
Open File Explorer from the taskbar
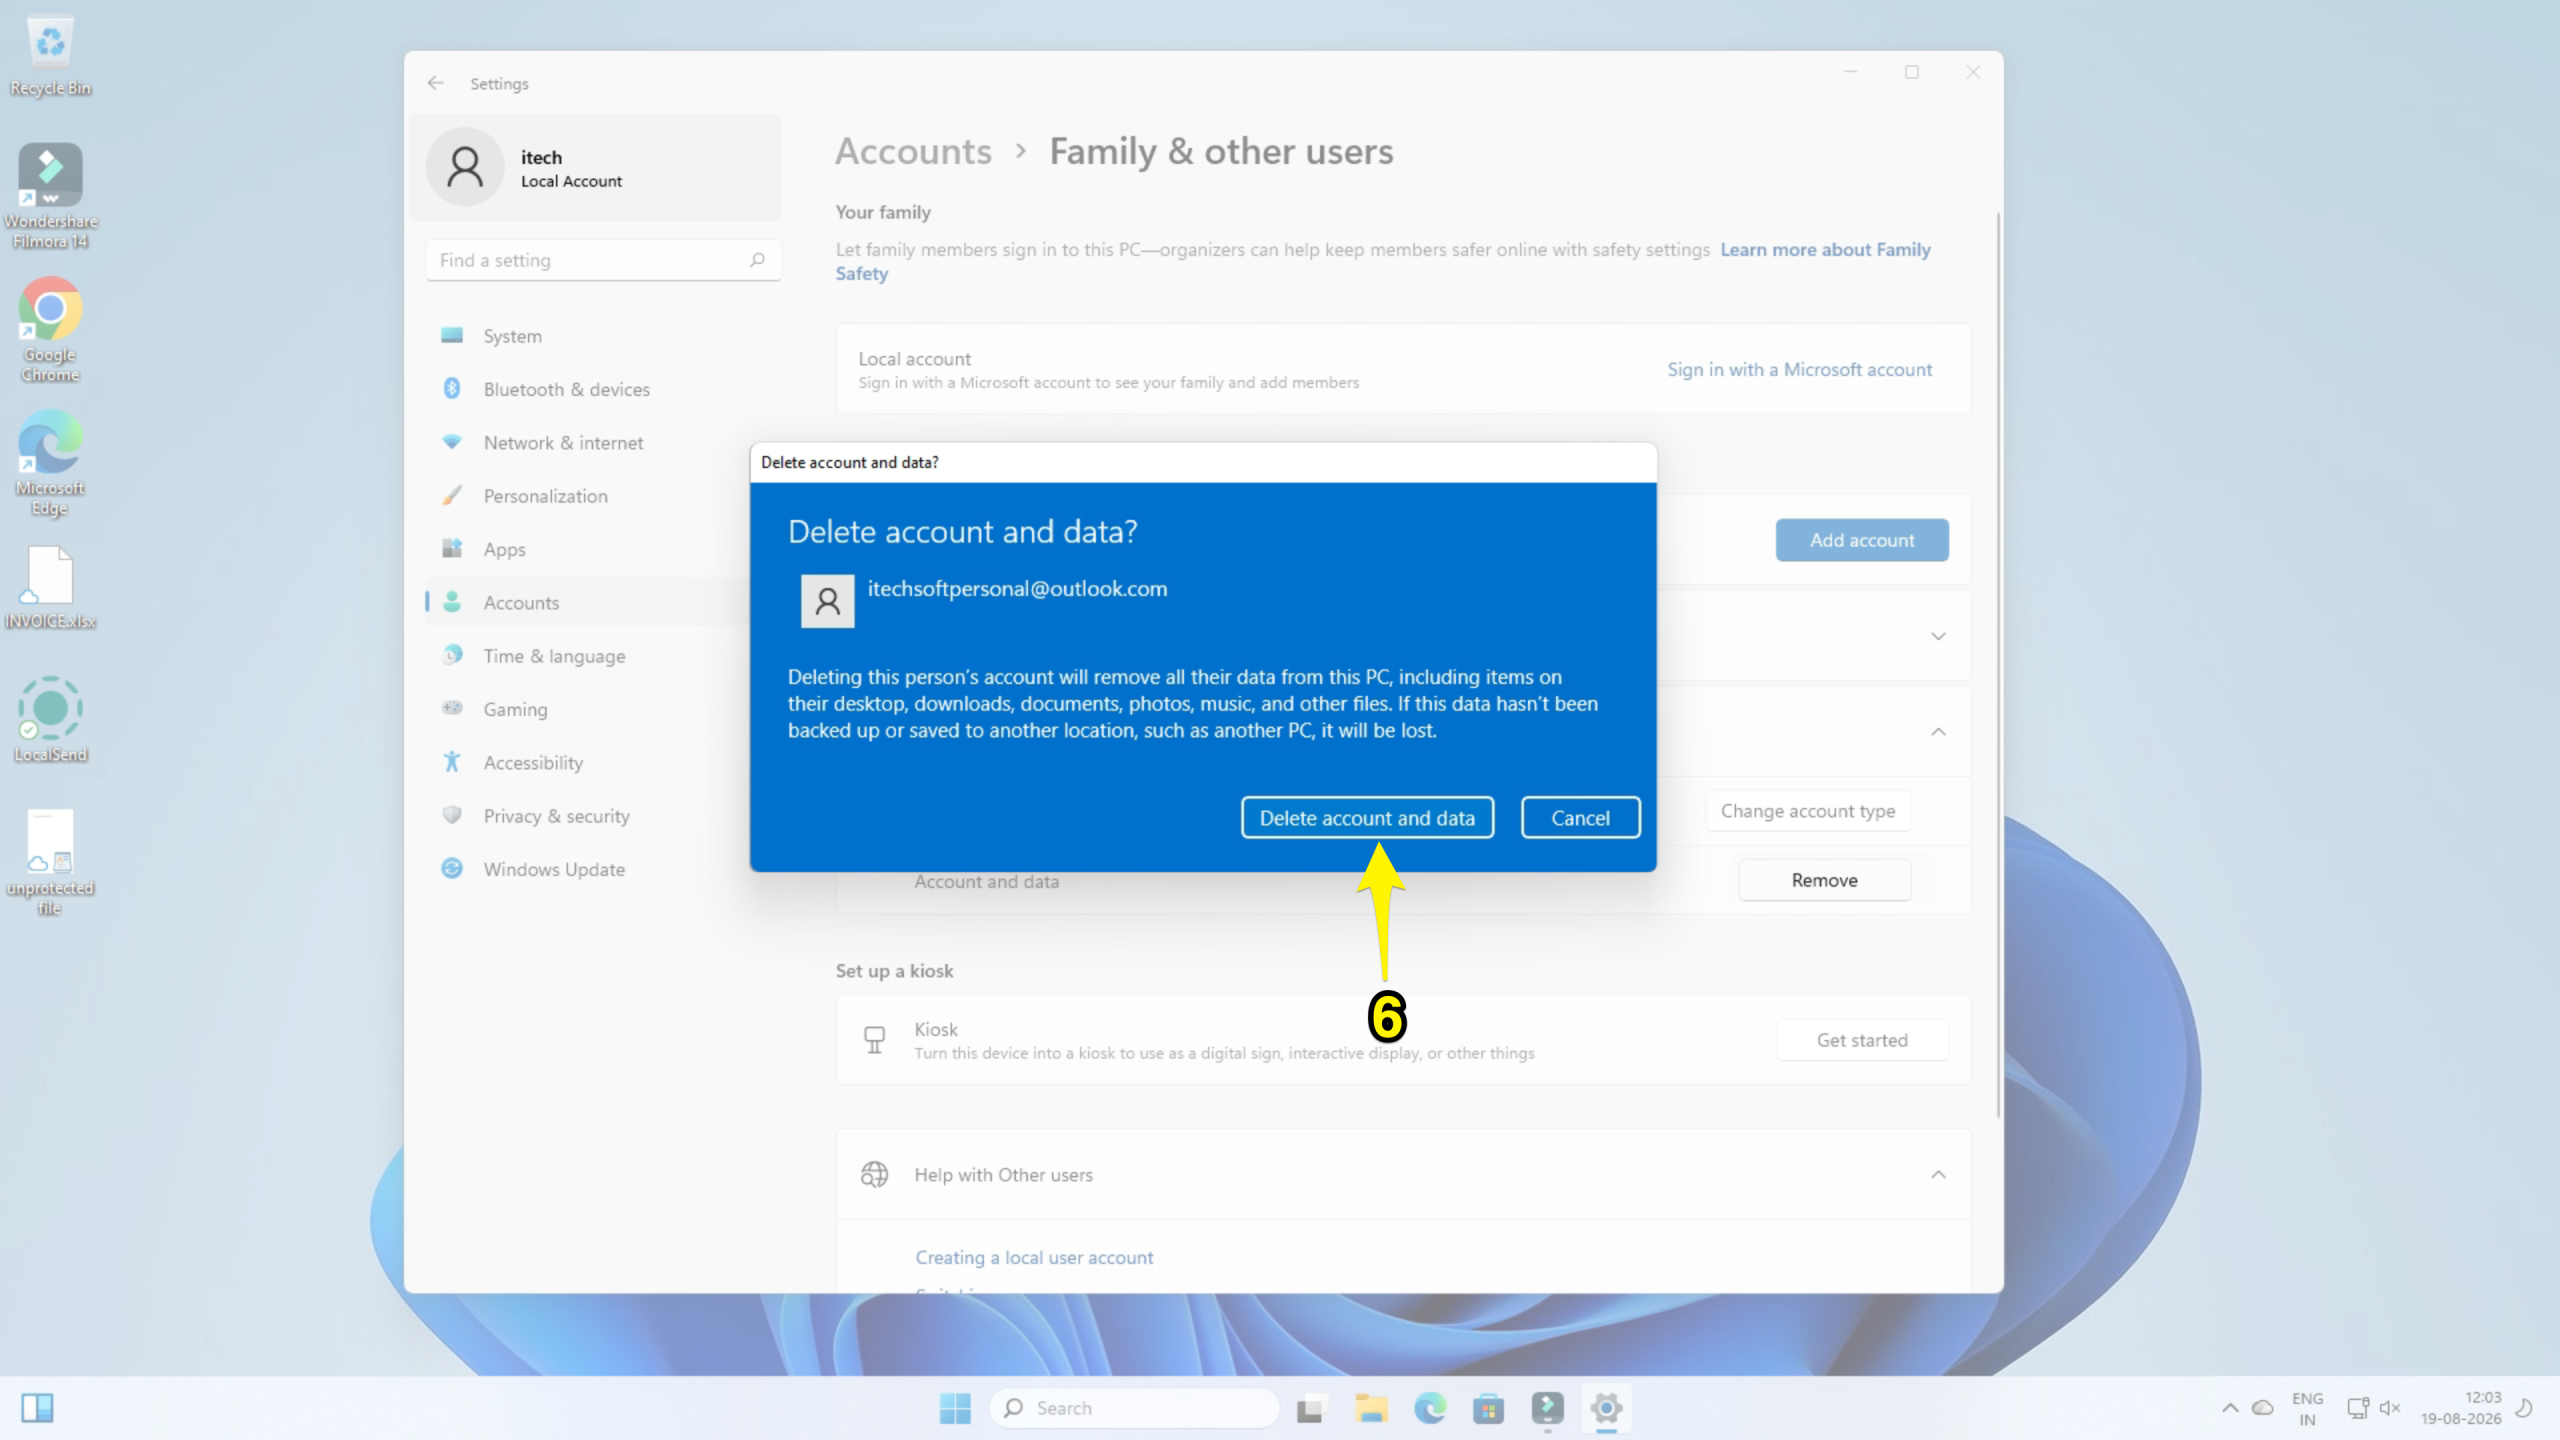[x=1371, y=1408]
